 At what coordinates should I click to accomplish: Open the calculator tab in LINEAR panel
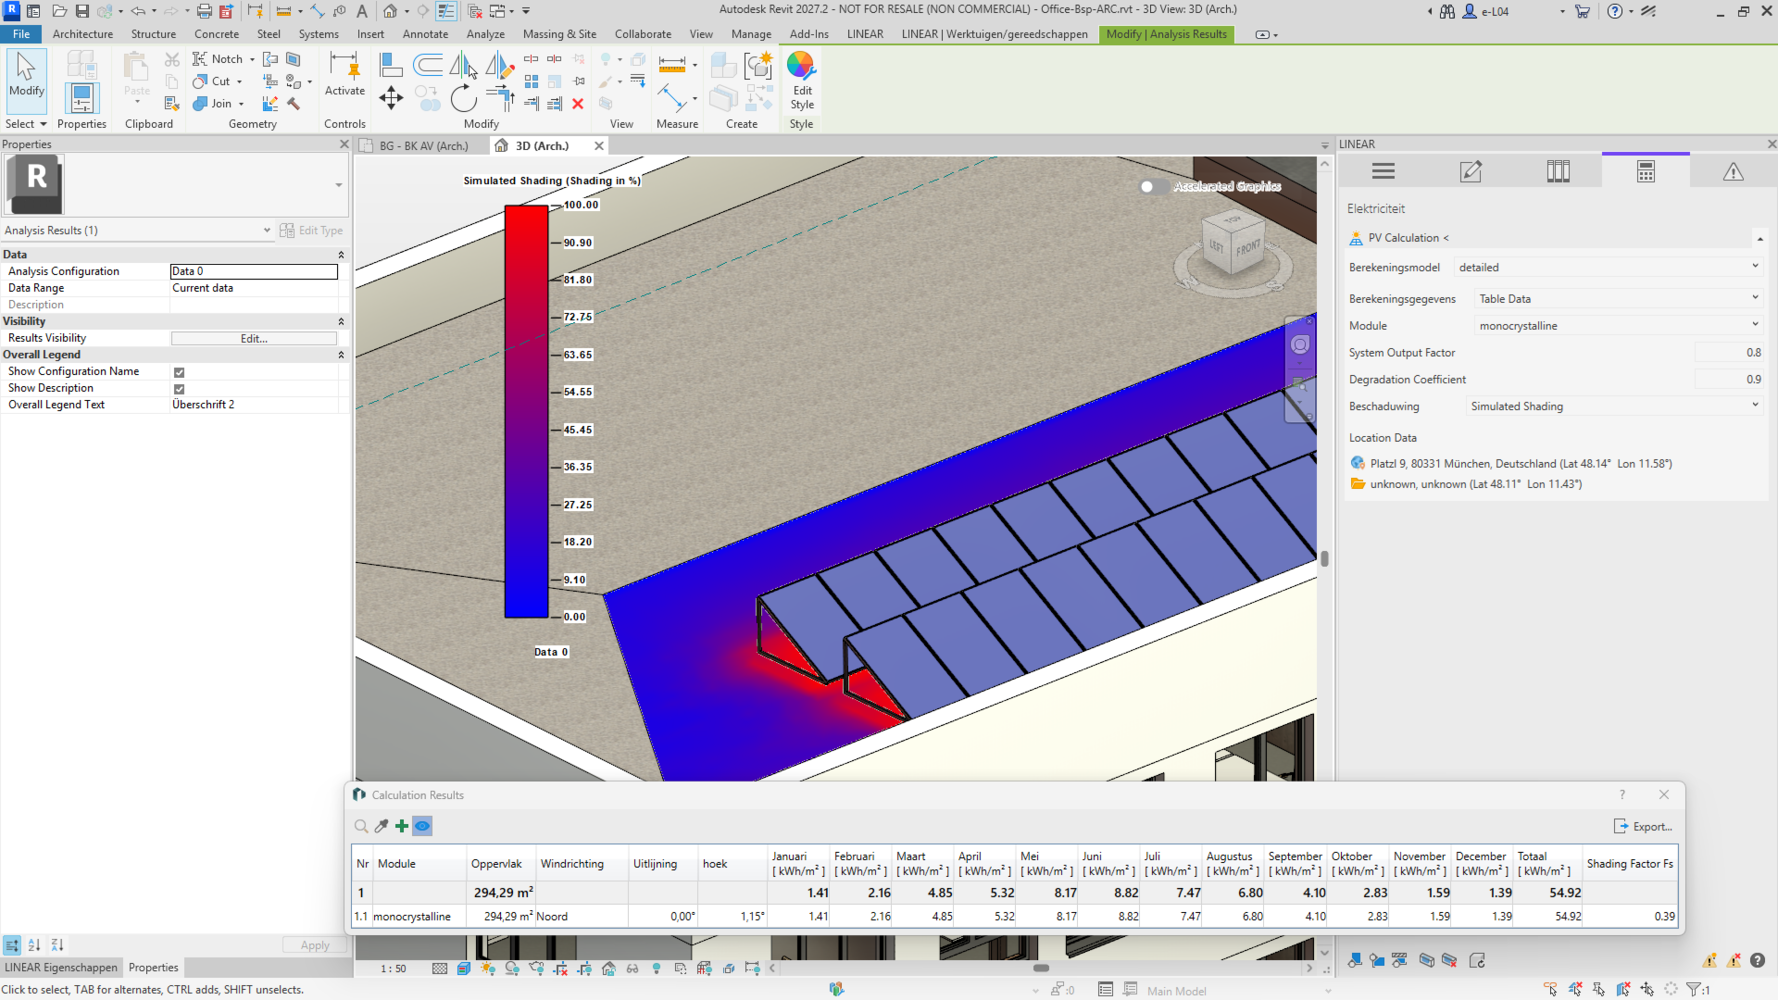click(1646, 171)
